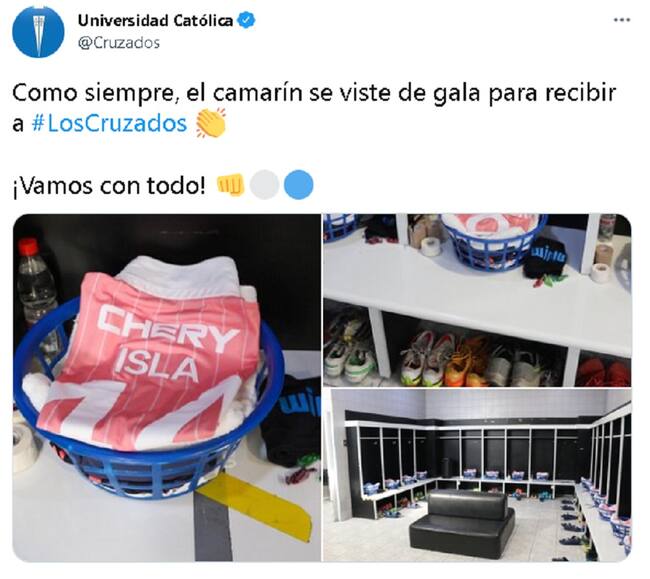
Task: Click the blue circle emoji
Action: (x=298, y=185)
